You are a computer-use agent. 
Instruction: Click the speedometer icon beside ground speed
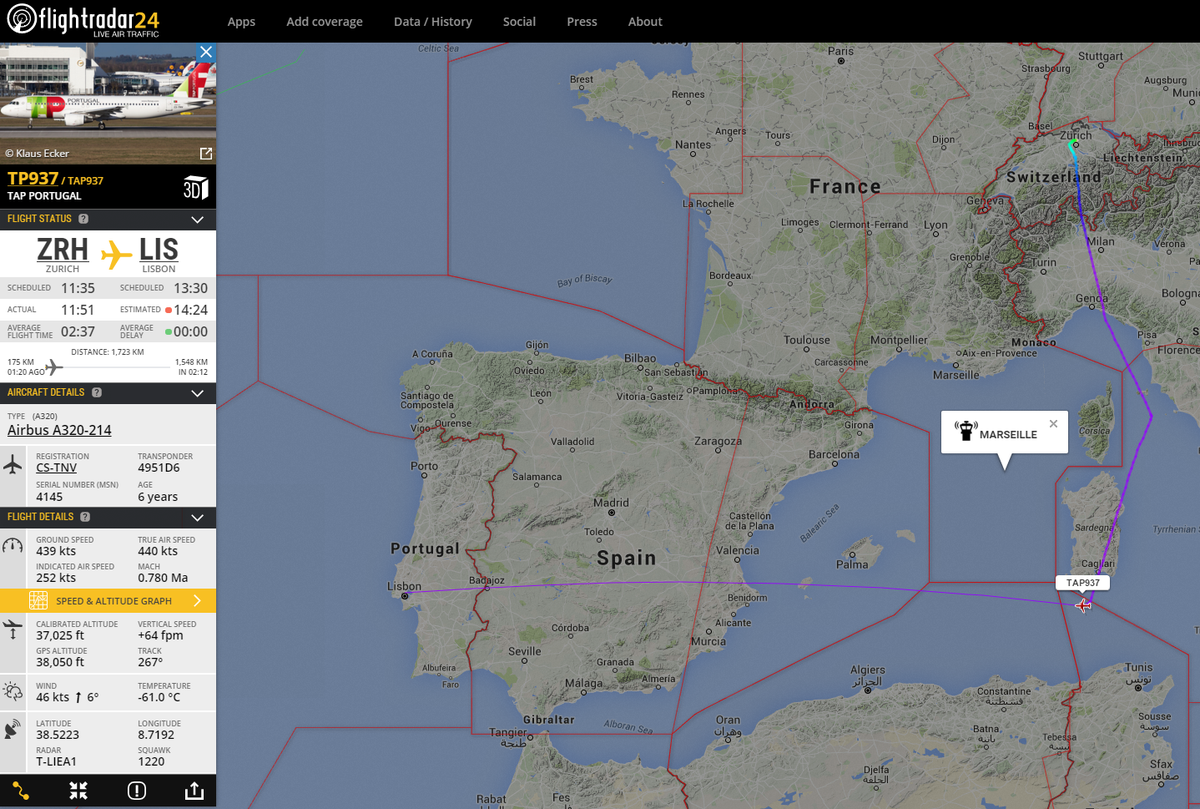click(x=13, y=546)
